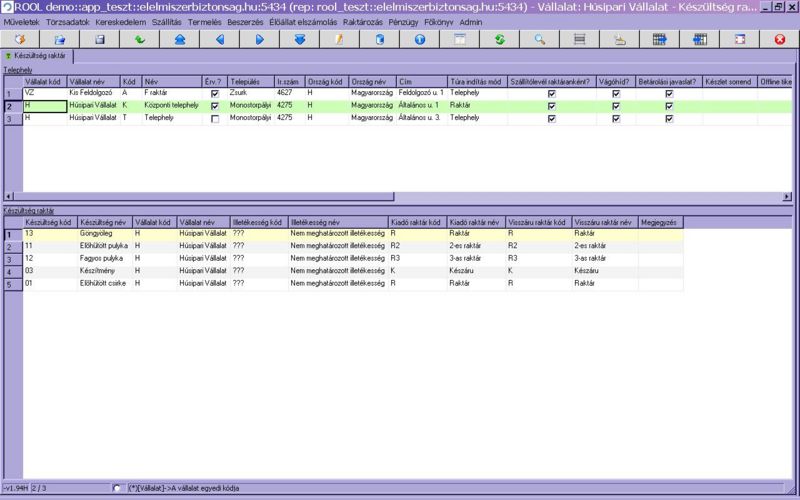Screen dimensions: 800x500
Task: Click the save (floppy disk) toolbar icon
Action: pyautogui.click(x=99, y=39)
